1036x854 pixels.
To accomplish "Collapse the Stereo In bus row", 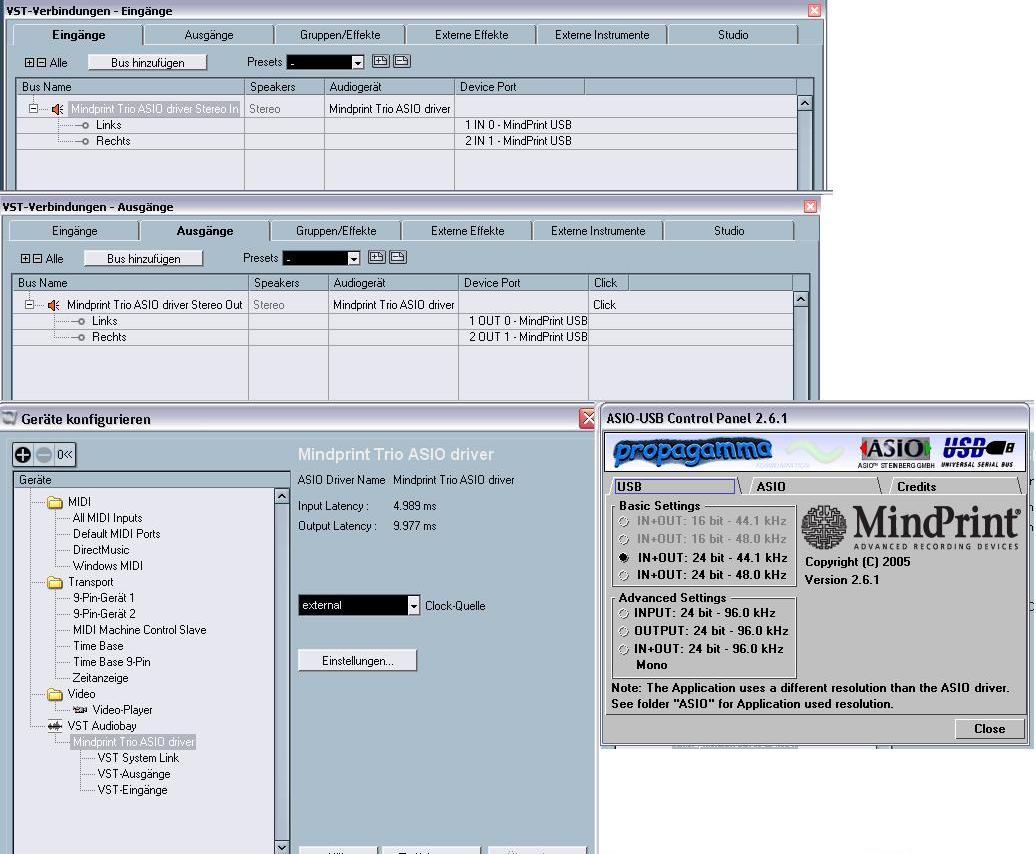I will click(x=33, y=108).
